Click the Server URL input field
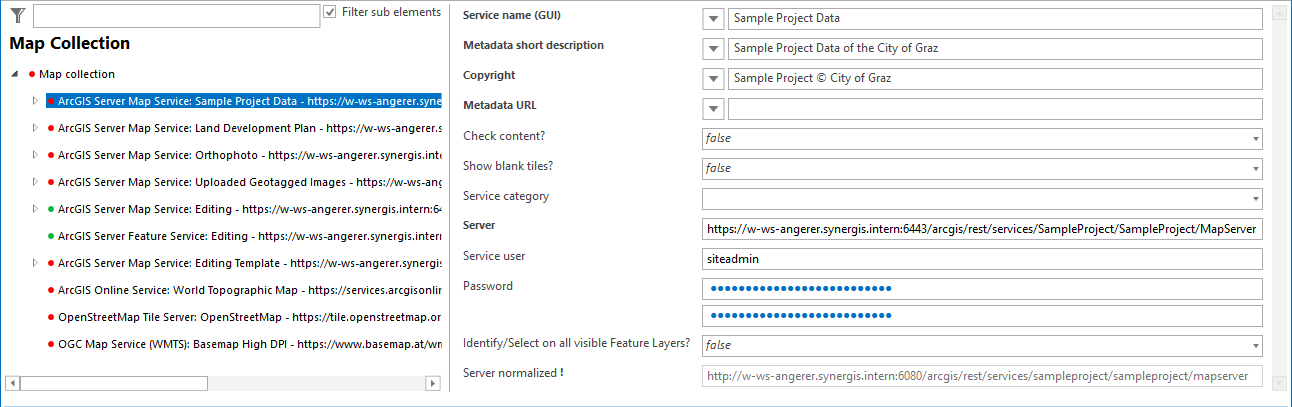Image resolution: width=1292 pixels, height=407 pixels. [x=982, y=229]
